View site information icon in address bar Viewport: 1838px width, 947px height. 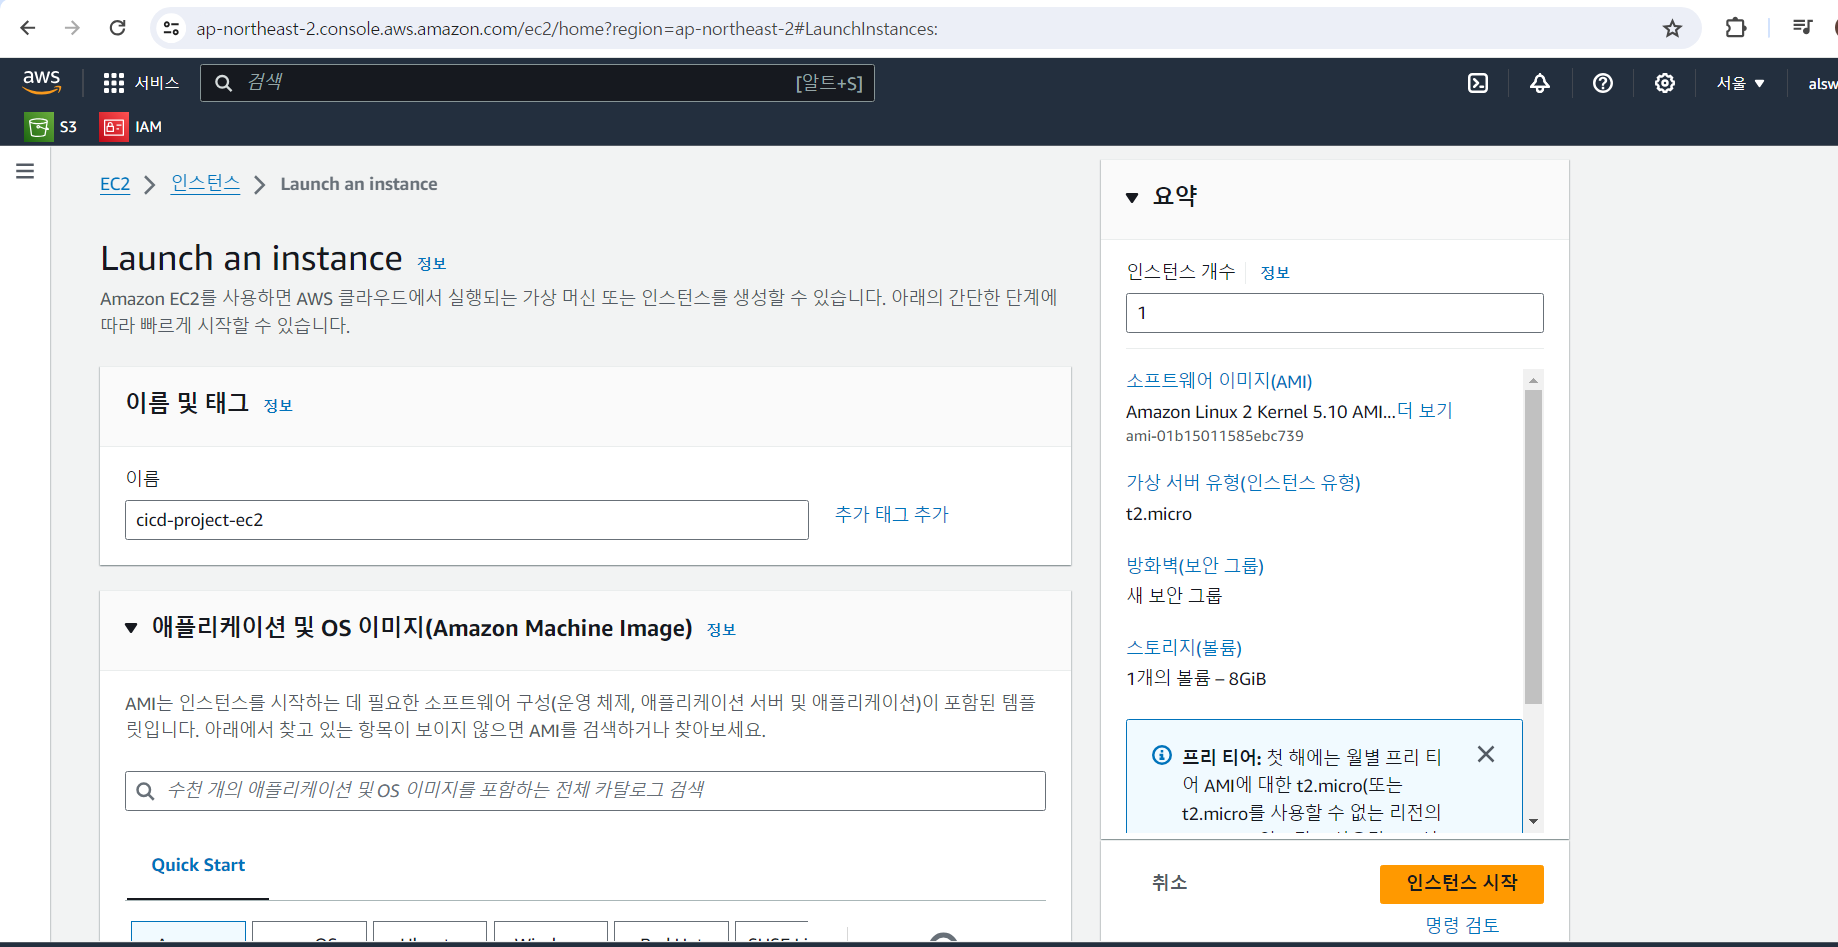click(172, 28)
